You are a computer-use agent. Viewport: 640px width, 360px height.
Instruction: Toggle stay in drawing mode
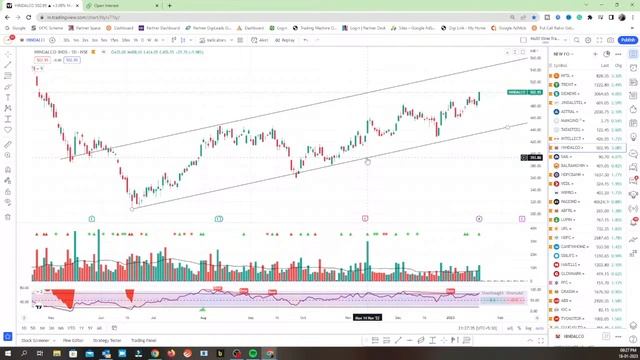8,180
